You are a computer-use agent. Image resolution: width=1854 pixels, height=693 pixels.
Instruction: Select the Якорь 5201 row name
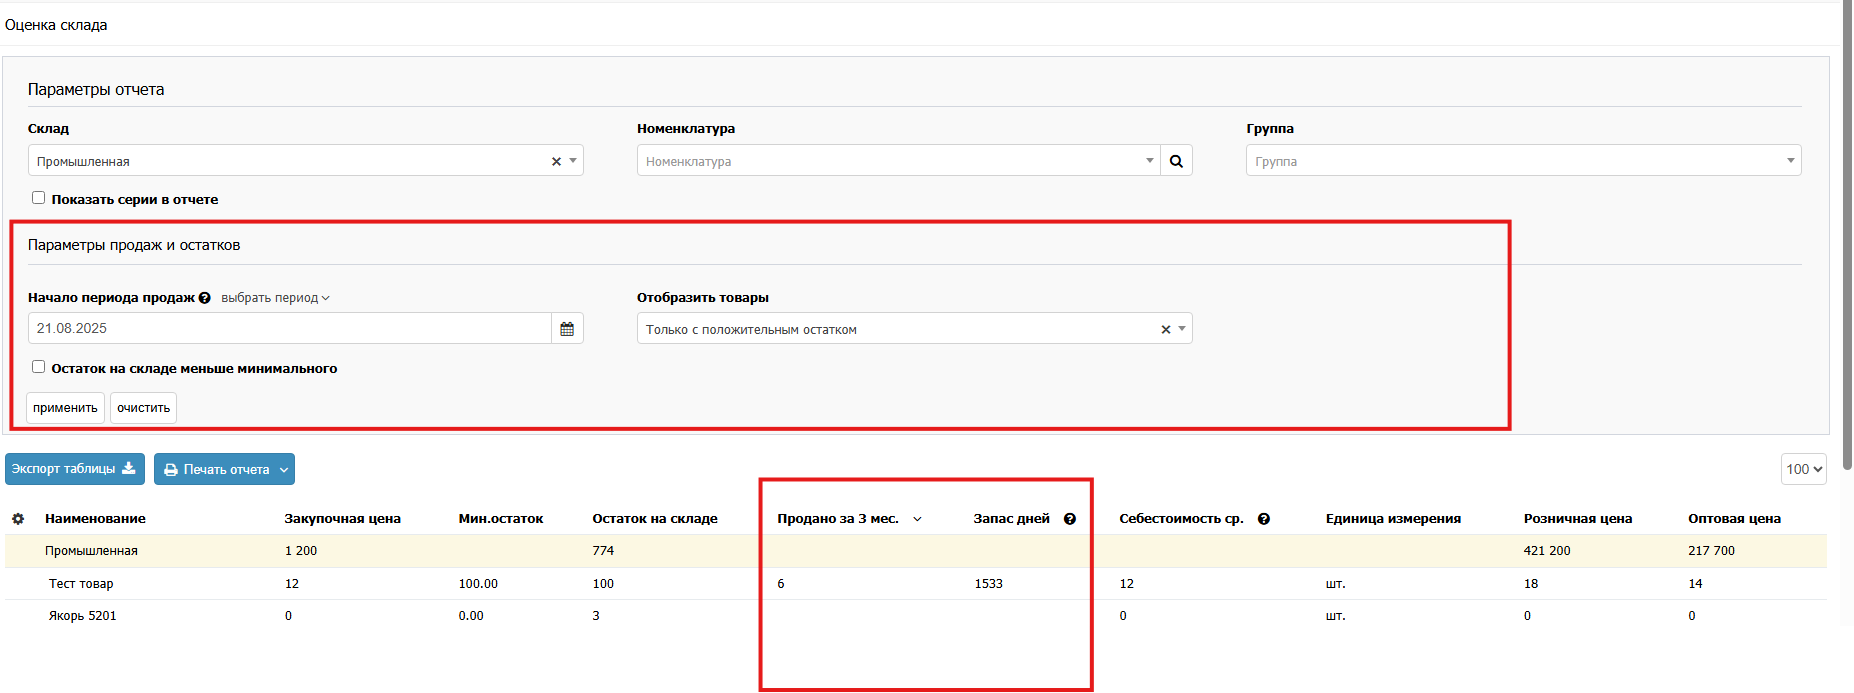[83, 616]
